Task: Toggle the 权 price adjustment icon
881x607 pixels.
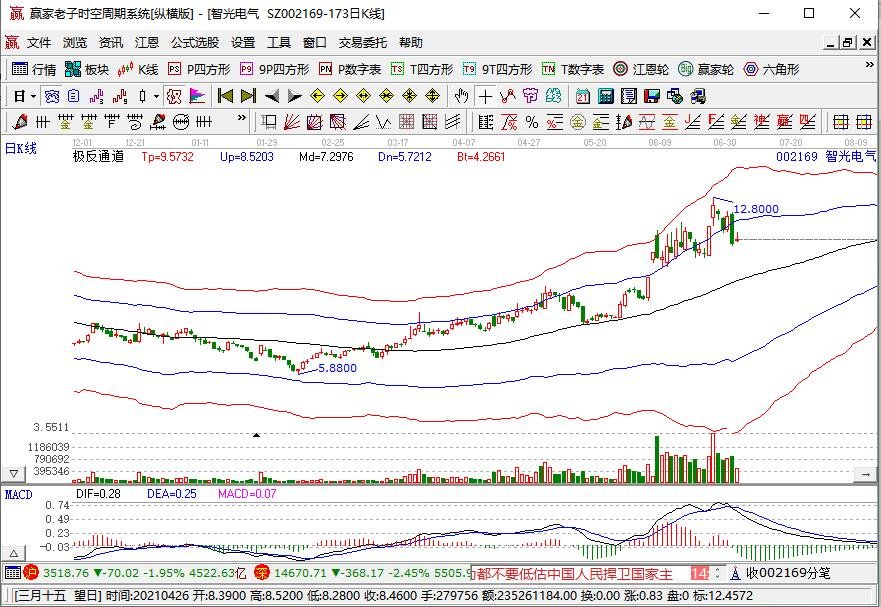Action: point(174,96)
